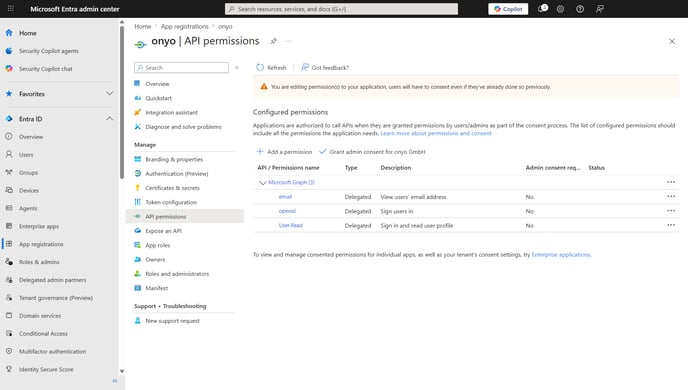
Task: Open the app launcher waffle icon
Action: point(11,8)
